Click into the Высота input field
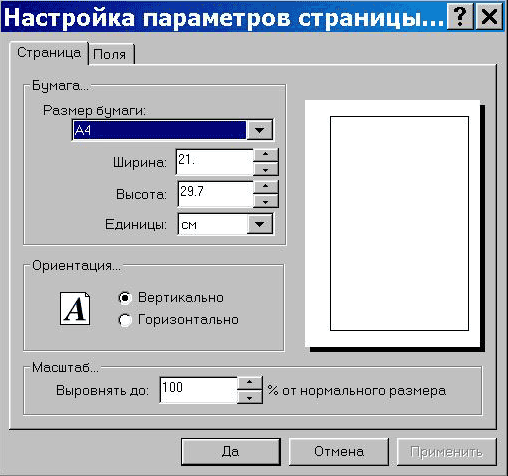 pyautogui.click(x=215, y=194)
